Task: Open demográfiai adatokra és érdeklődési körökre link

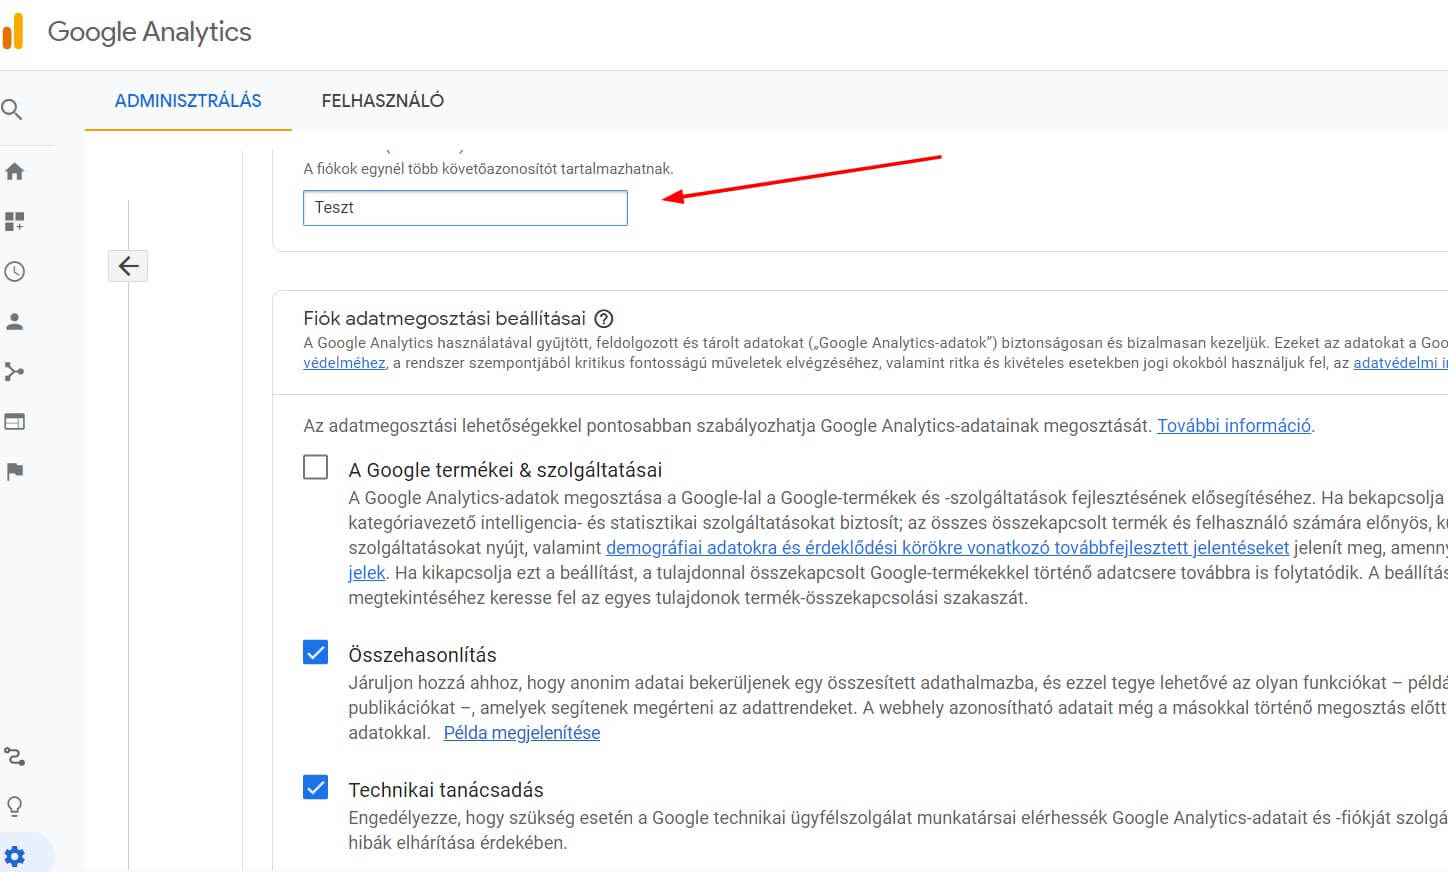Action: coord(947,548)
